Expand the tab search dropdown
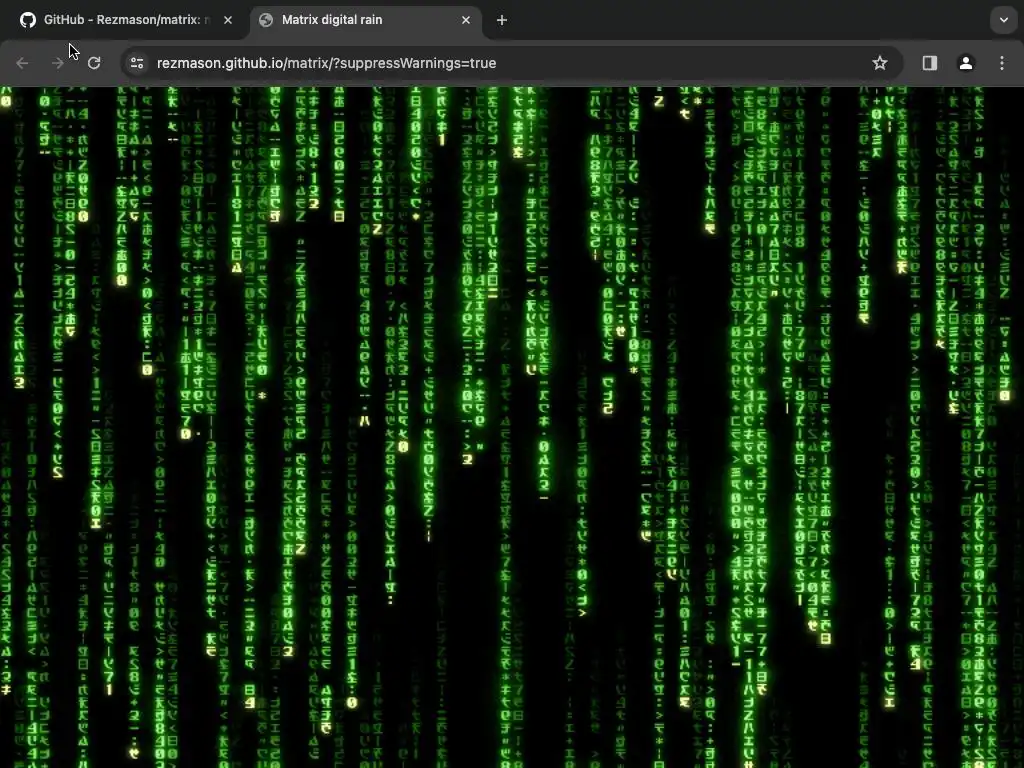This screenshot has height=768, width=1024. pyautogui.click(x=1004, y=20)
